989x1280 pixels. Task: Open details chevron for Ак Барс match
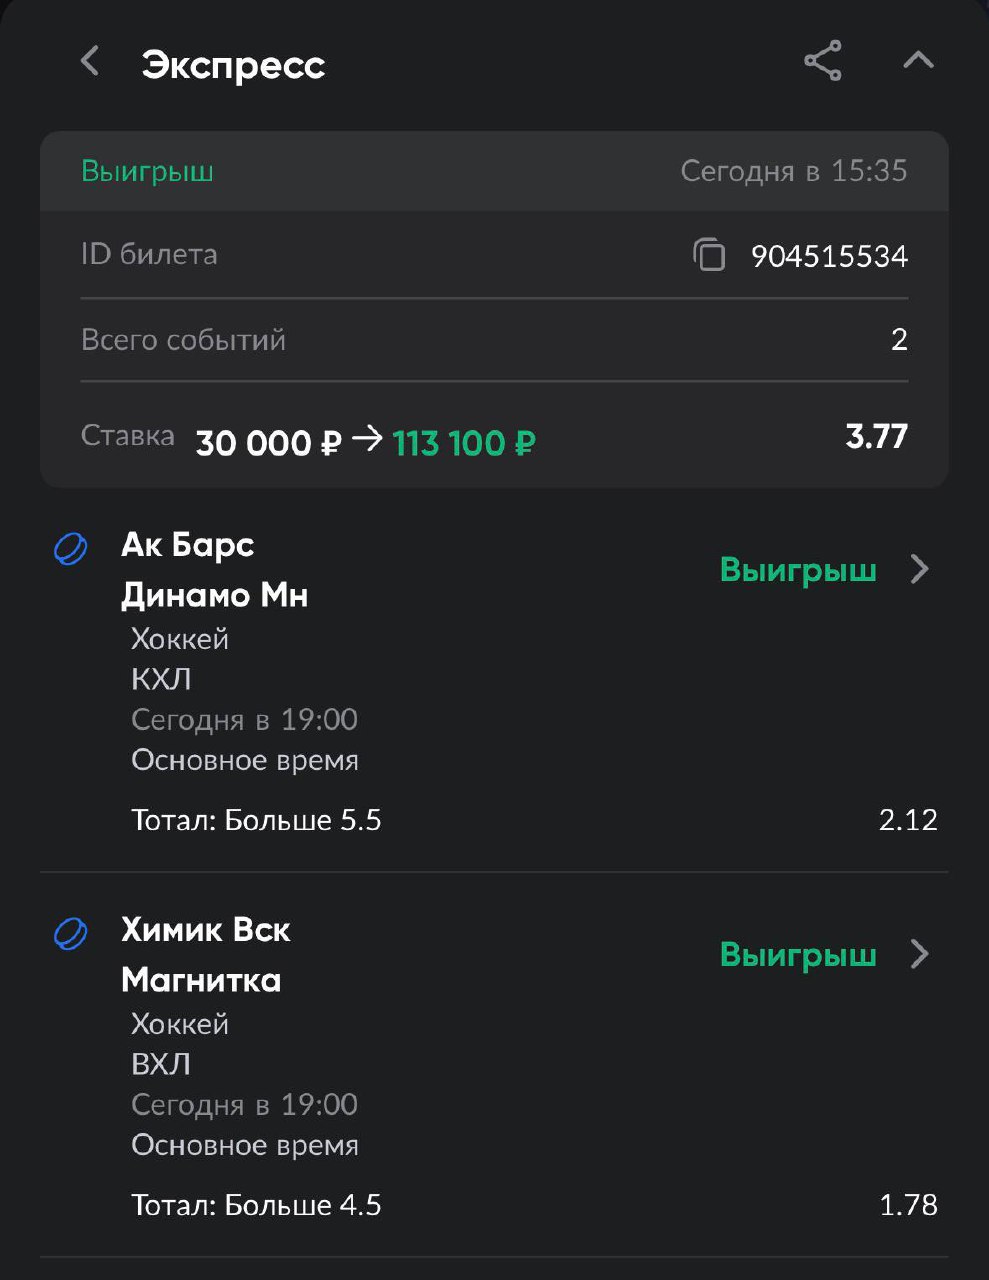point(920,570)
